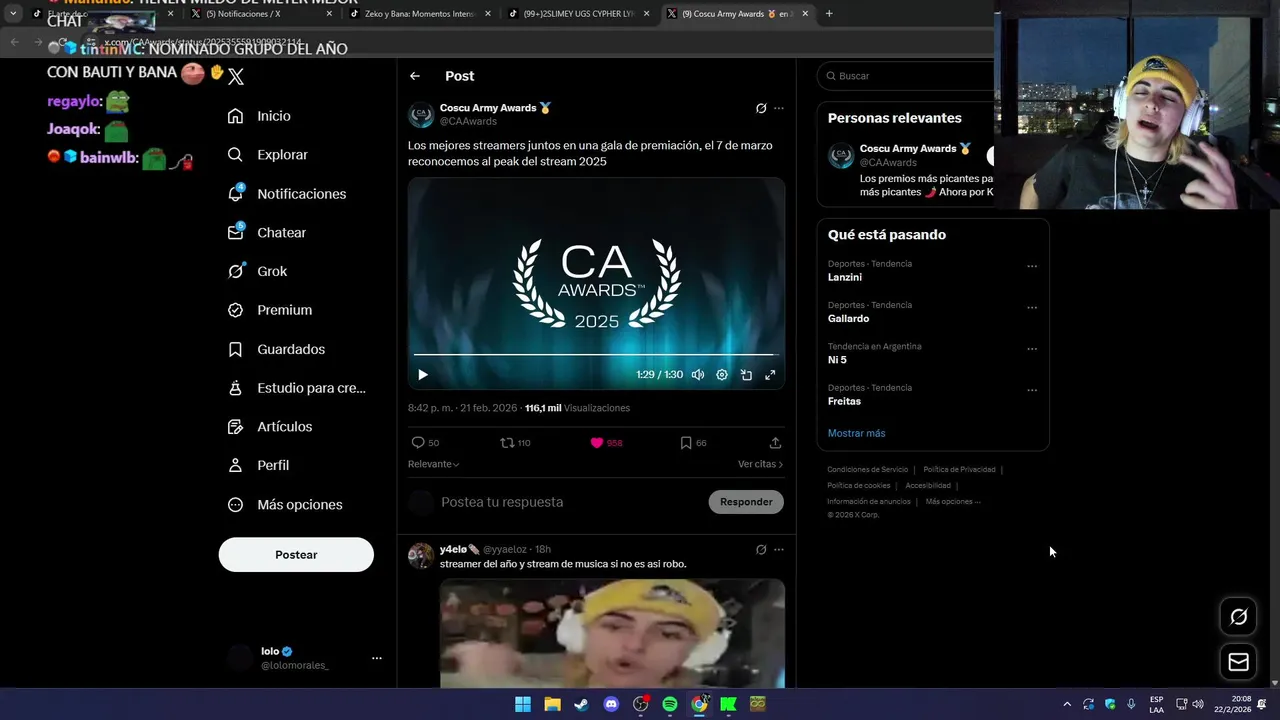The width and height of the screenshot is (1280, 720).
Task: Expand the video to fullscreen
Action: pyautogui.click(x=770, y=375)
